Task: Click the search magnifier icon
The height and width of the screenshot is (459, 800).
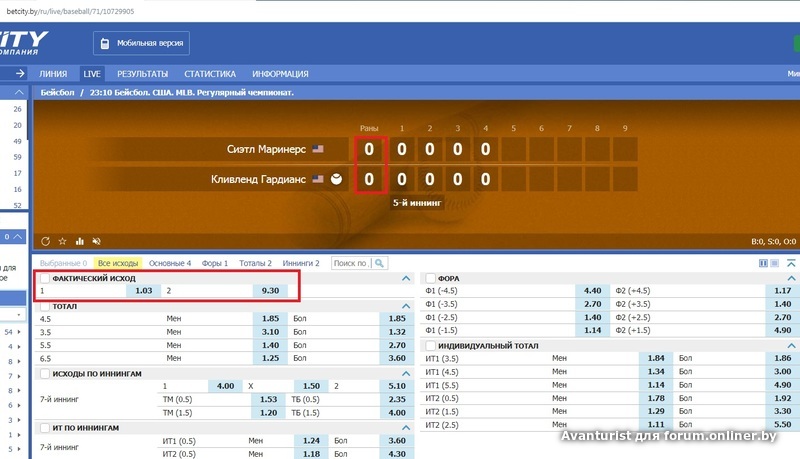Action: click(379, 263)
